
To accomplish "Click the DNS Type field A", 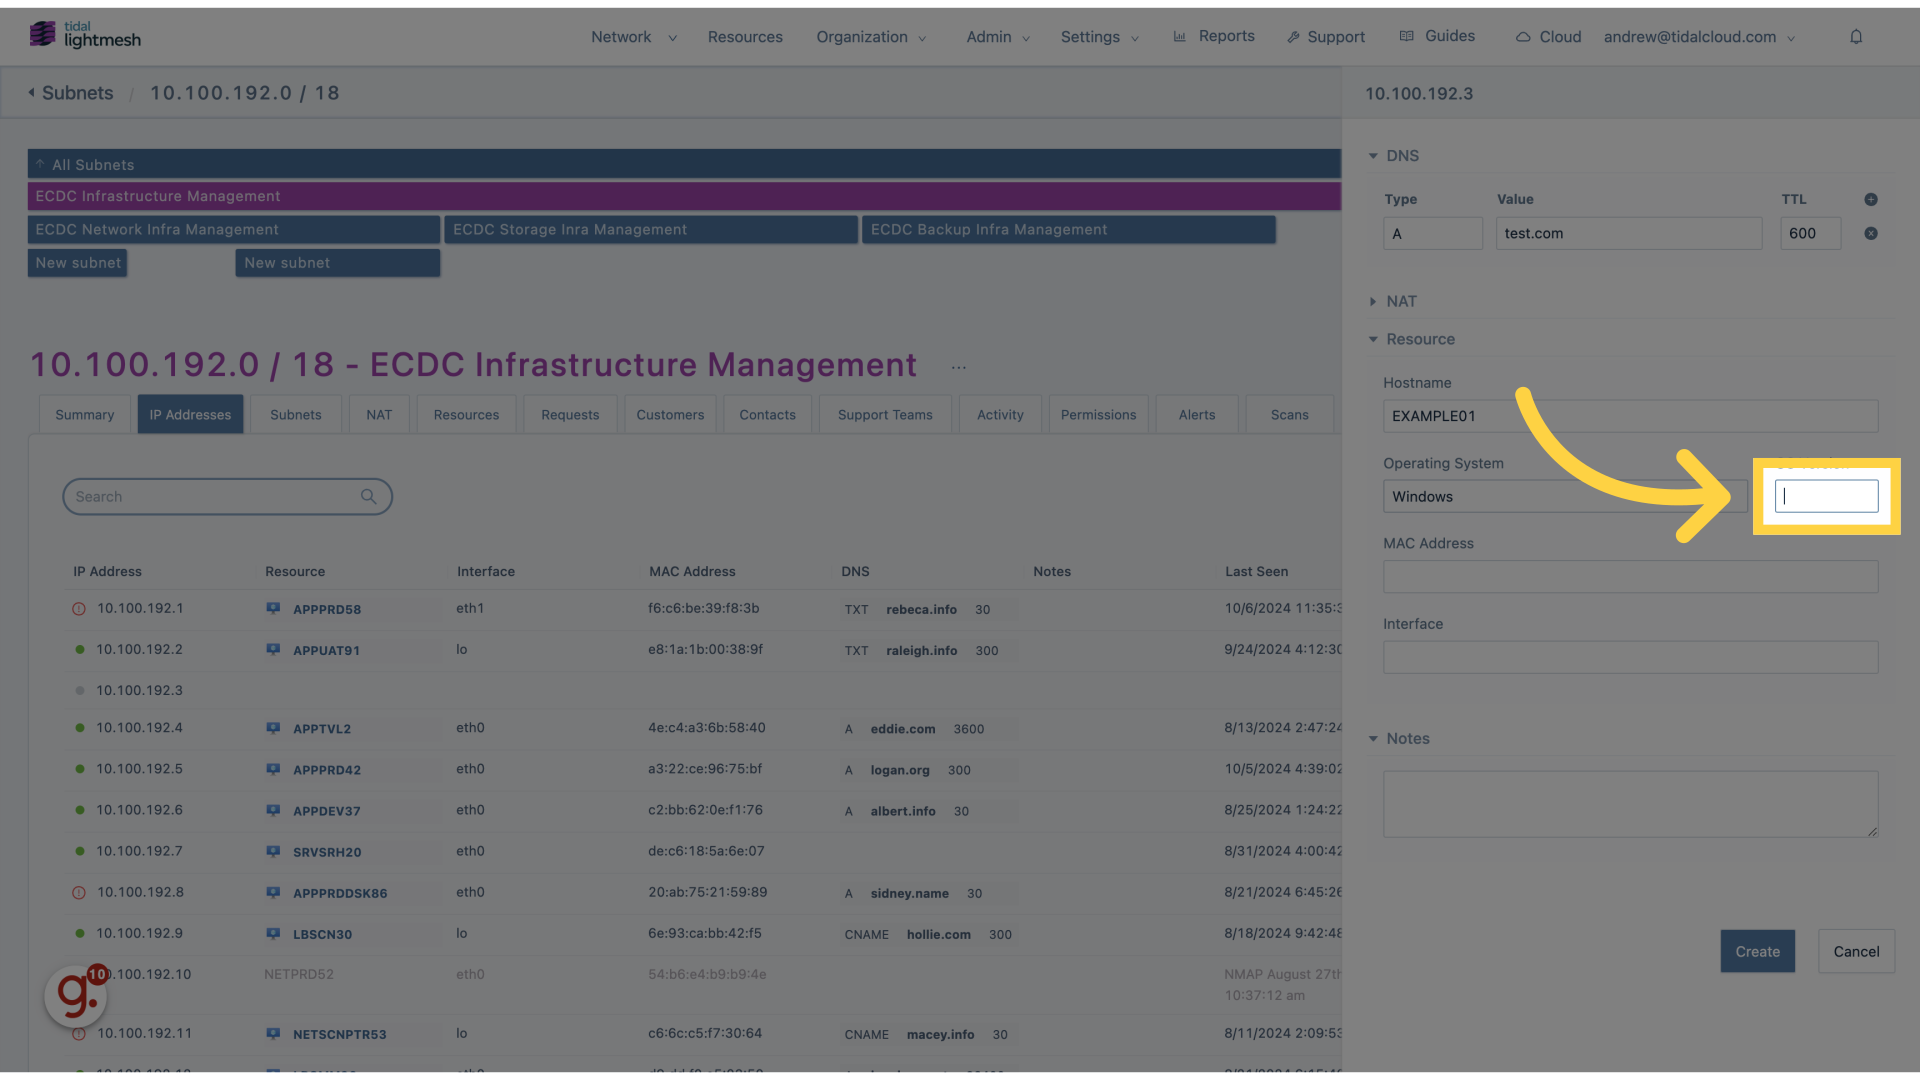I will pos(1433,233).
